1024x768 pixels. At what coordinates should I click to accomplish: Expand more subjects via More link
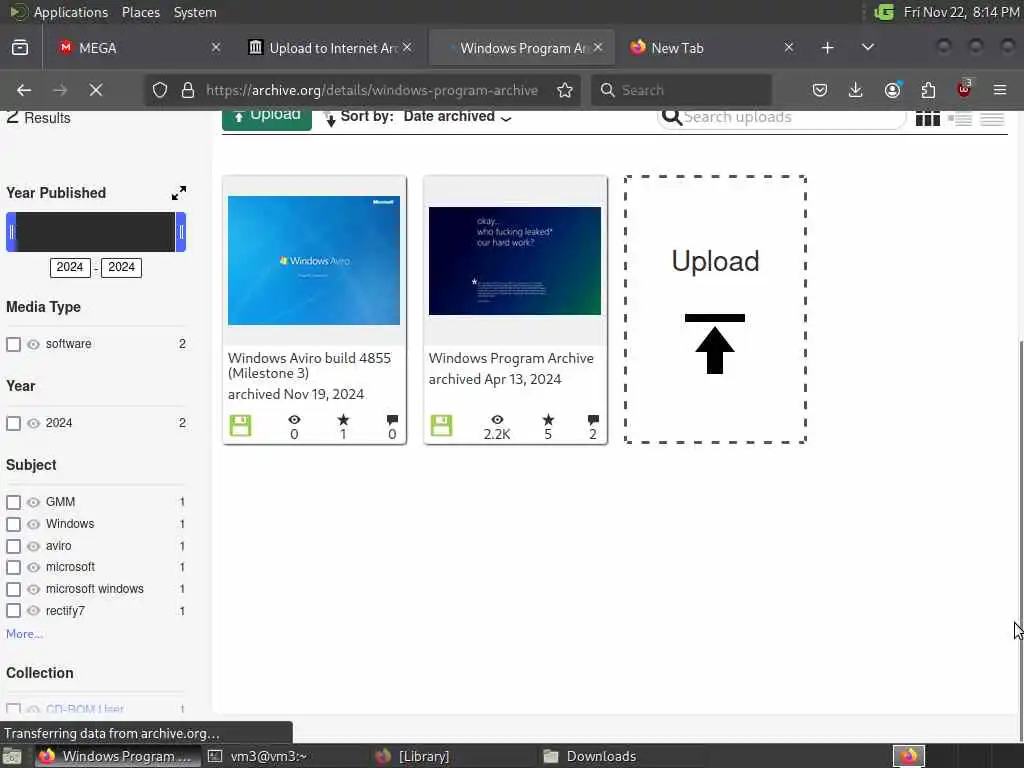coord(24,633)
